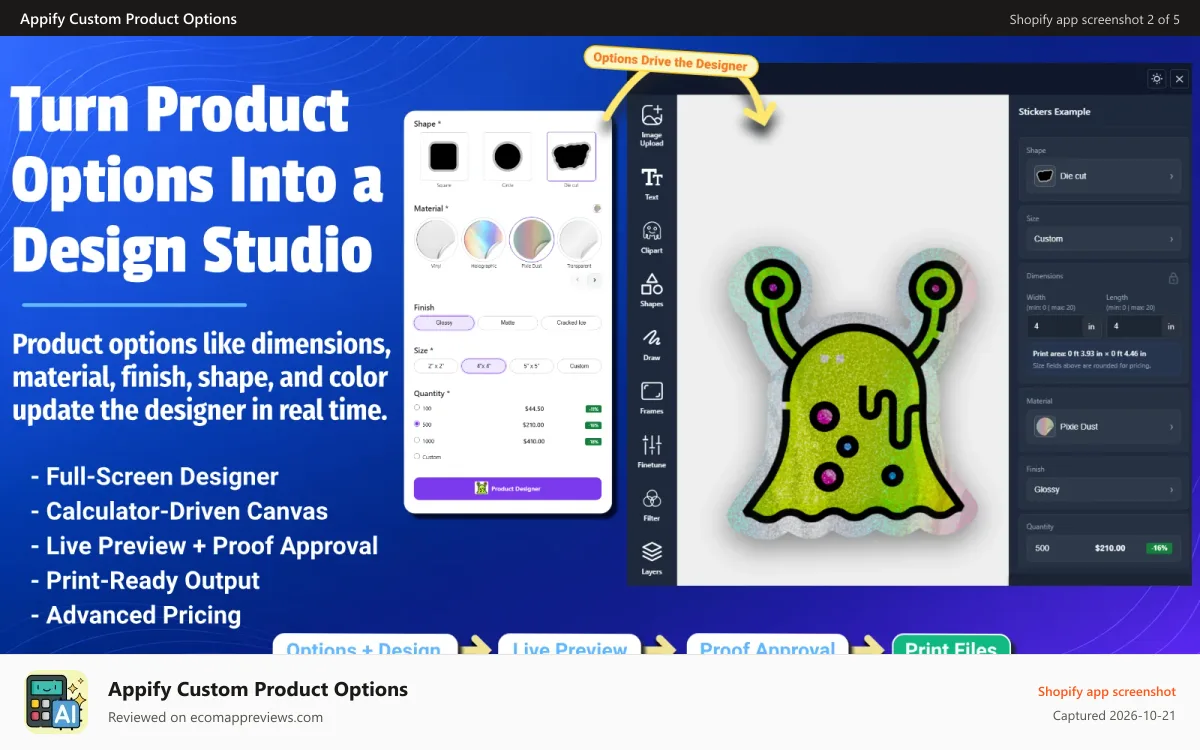Select the Transparent material swatch
This screenshot has height=750, width=1200.
click(x=579, y=240)
